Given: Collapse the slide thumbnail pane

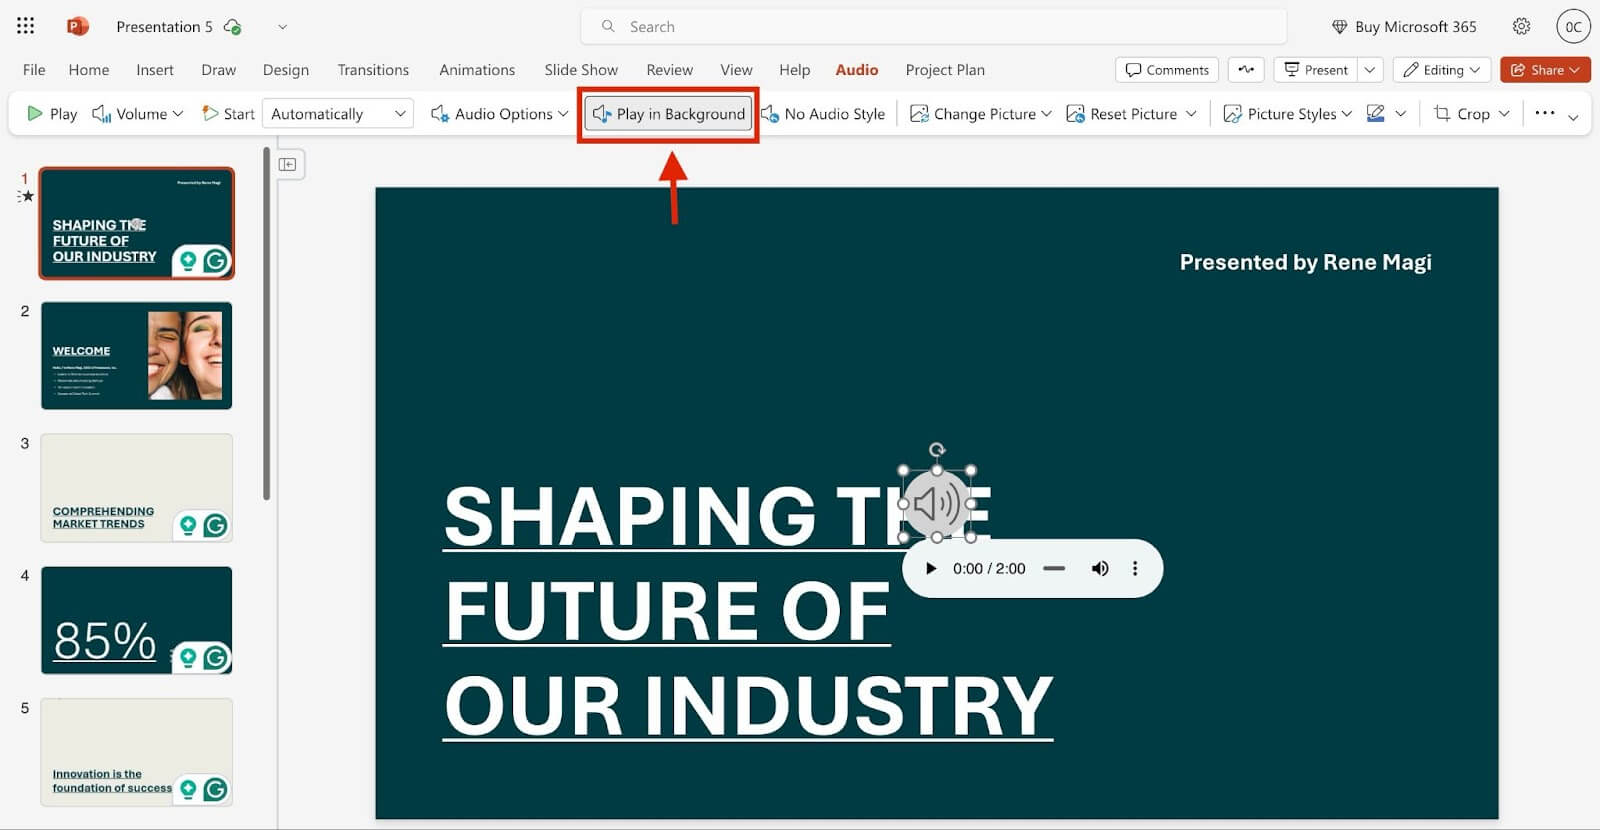Looking at the screenshot, I should (288, 164).
